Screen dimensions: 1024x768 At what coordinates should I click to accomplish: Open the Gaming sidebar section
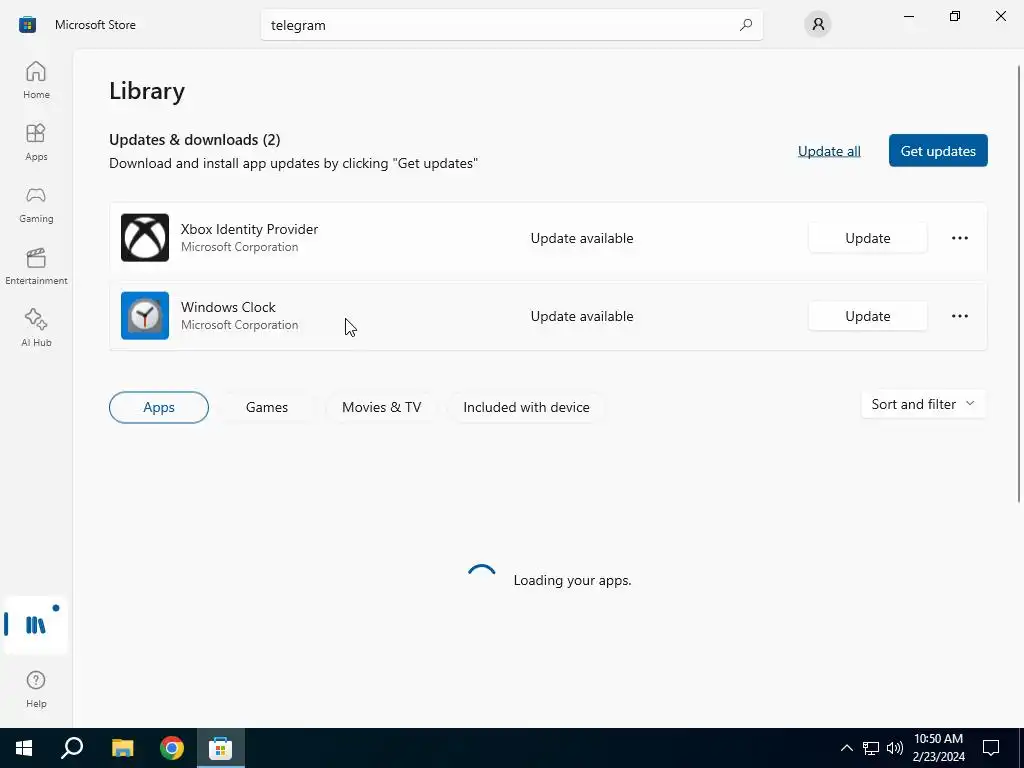[x=36, y=204]
